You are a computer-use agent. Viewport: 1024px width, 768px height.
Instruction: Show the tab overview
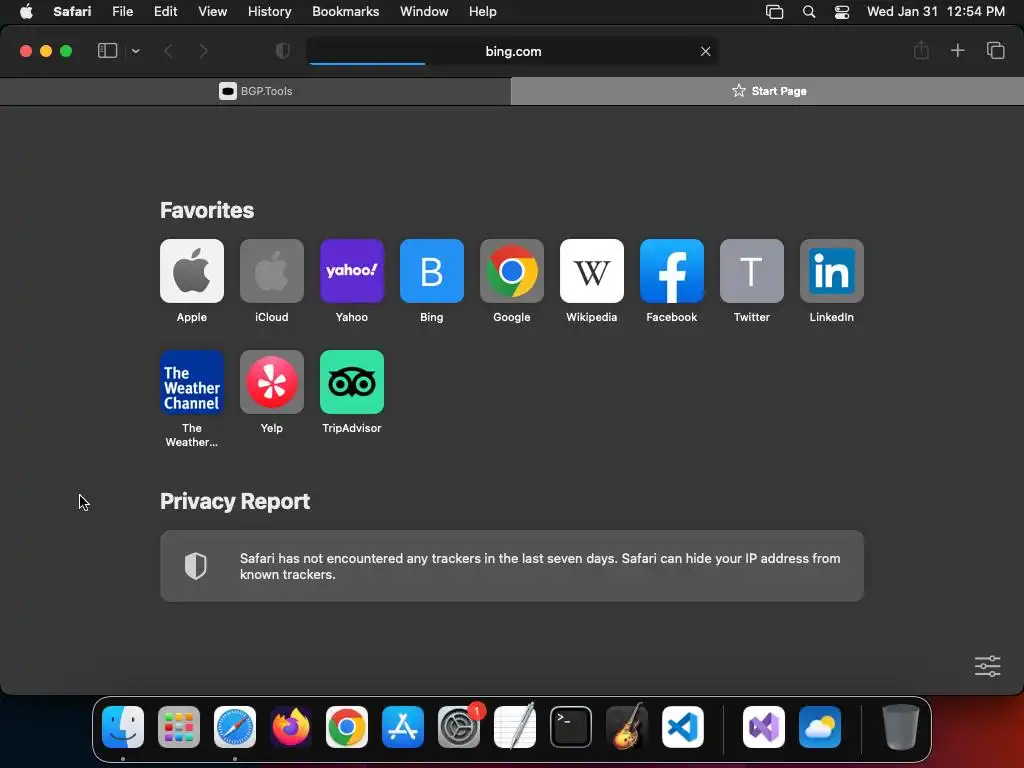click(995, 50)
